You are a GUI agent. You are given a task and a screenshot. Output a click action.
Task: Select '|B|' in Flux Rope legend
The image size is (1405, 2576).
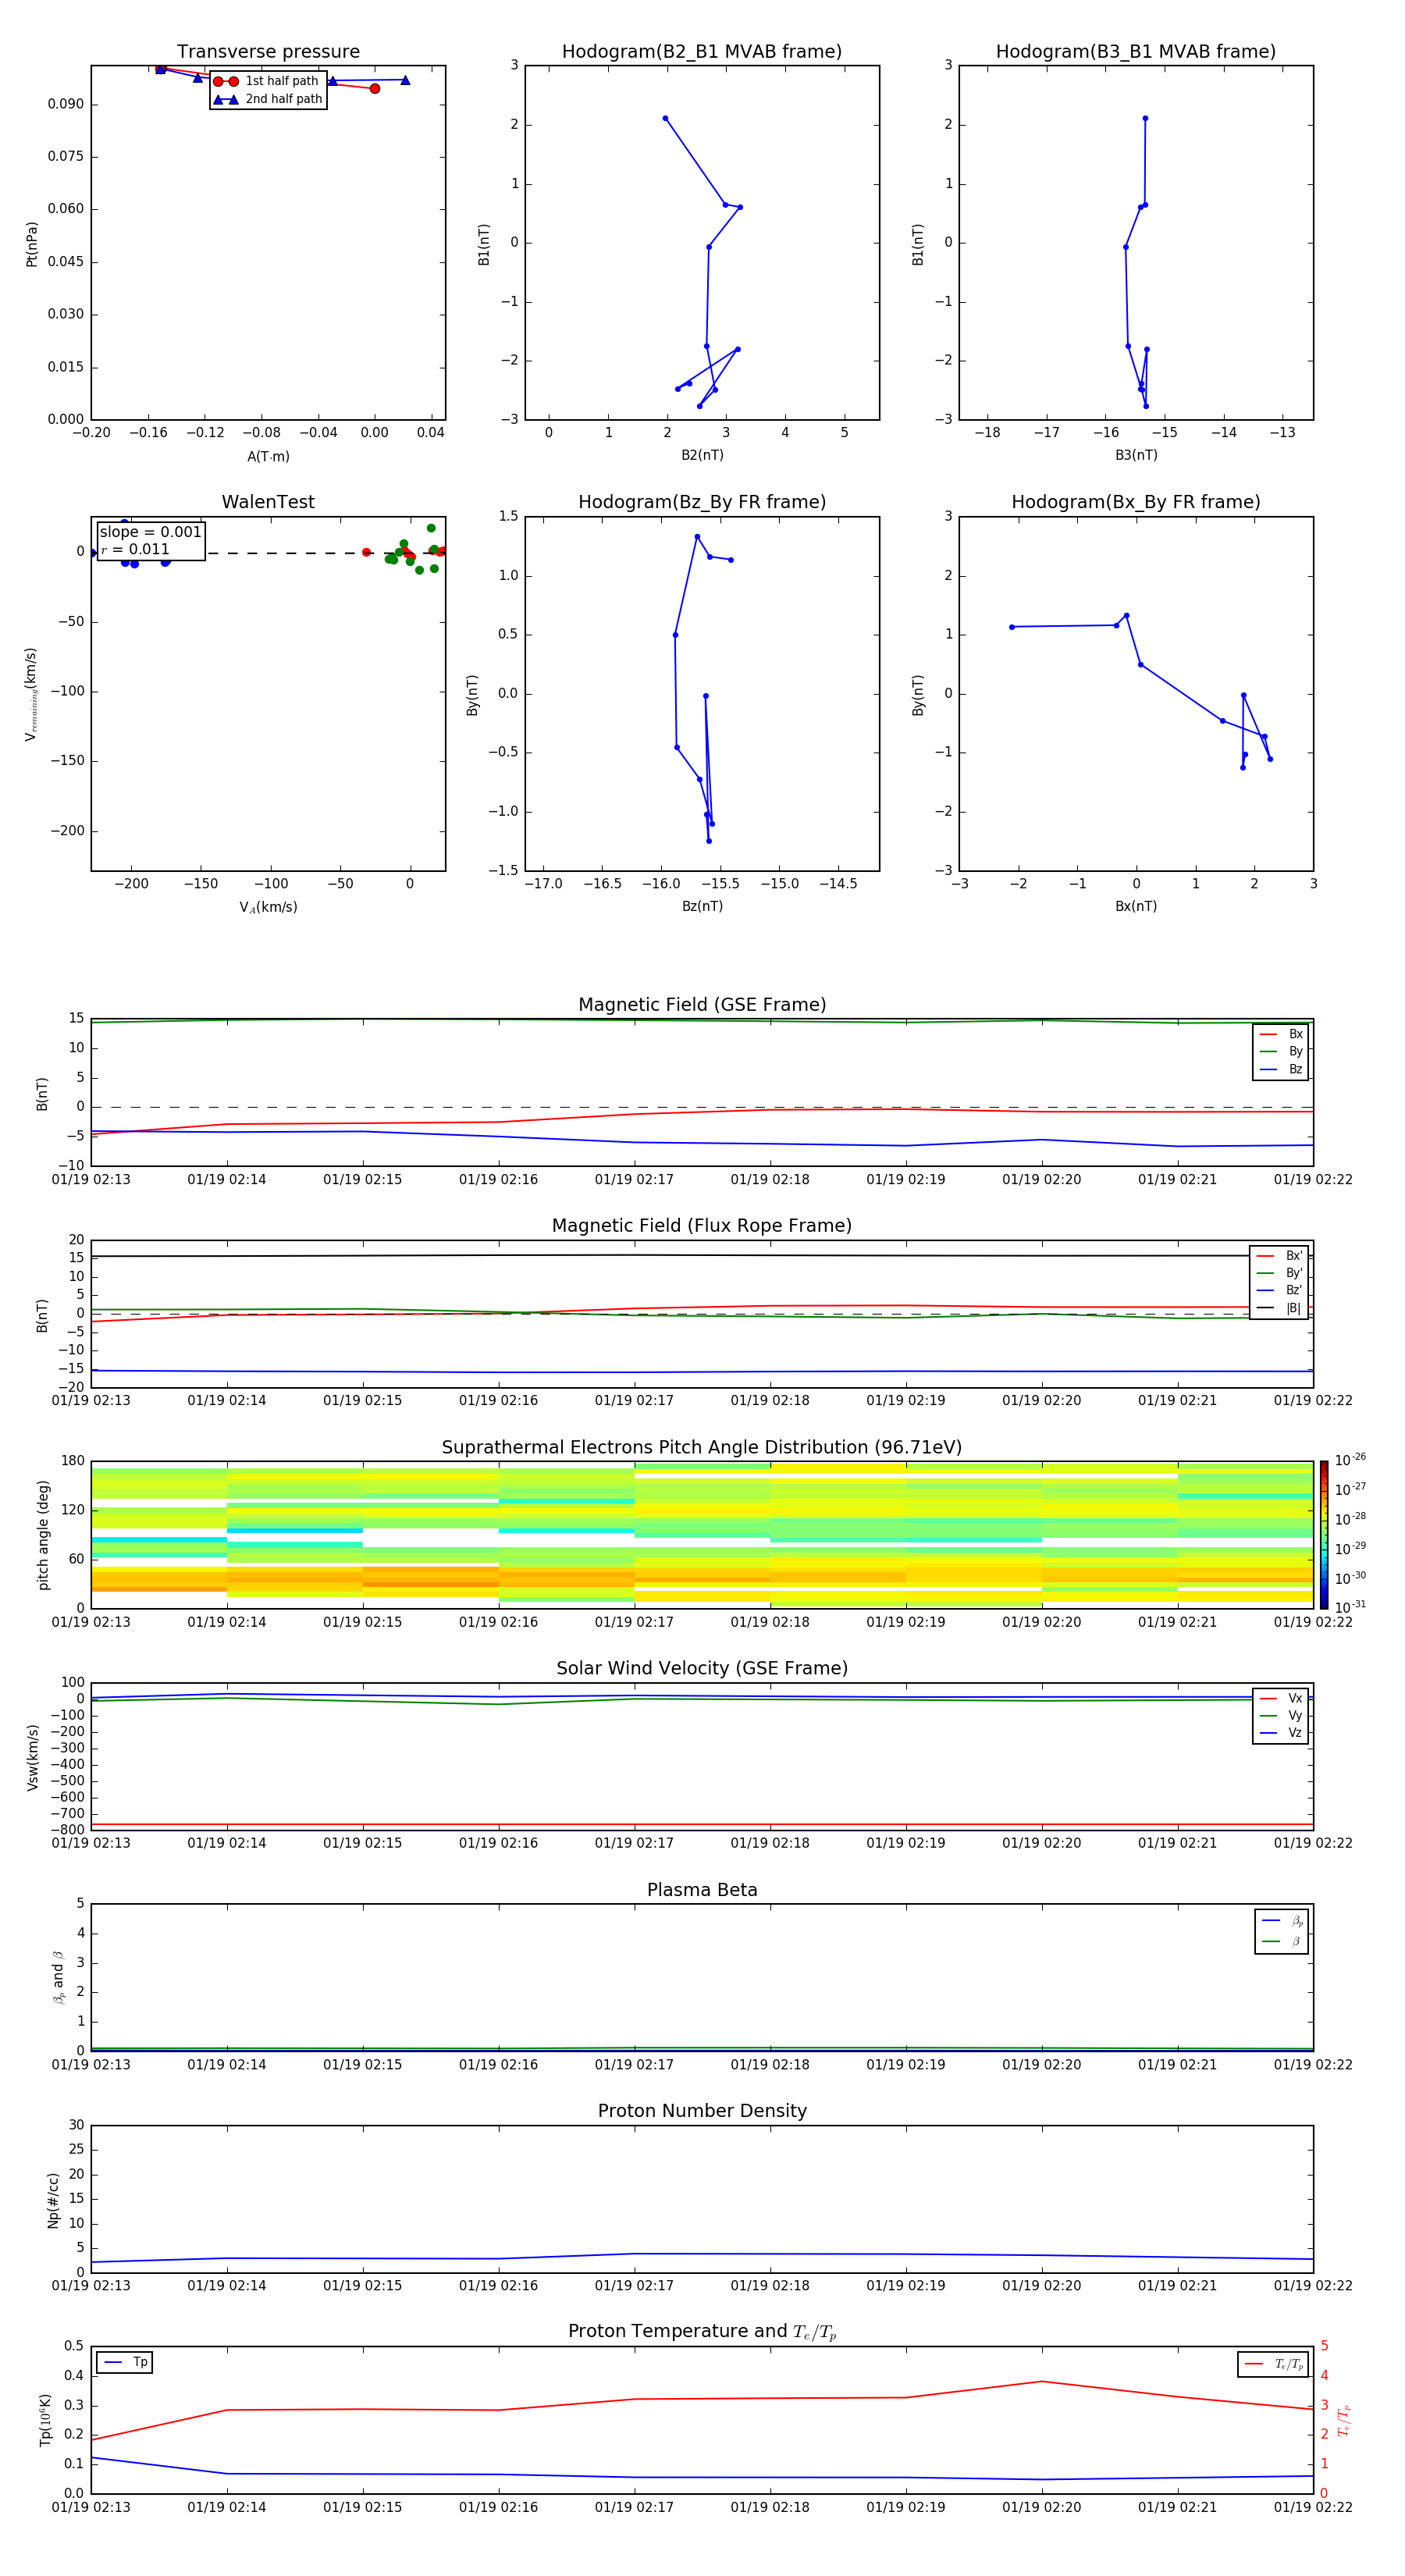pos(1280,1308)
